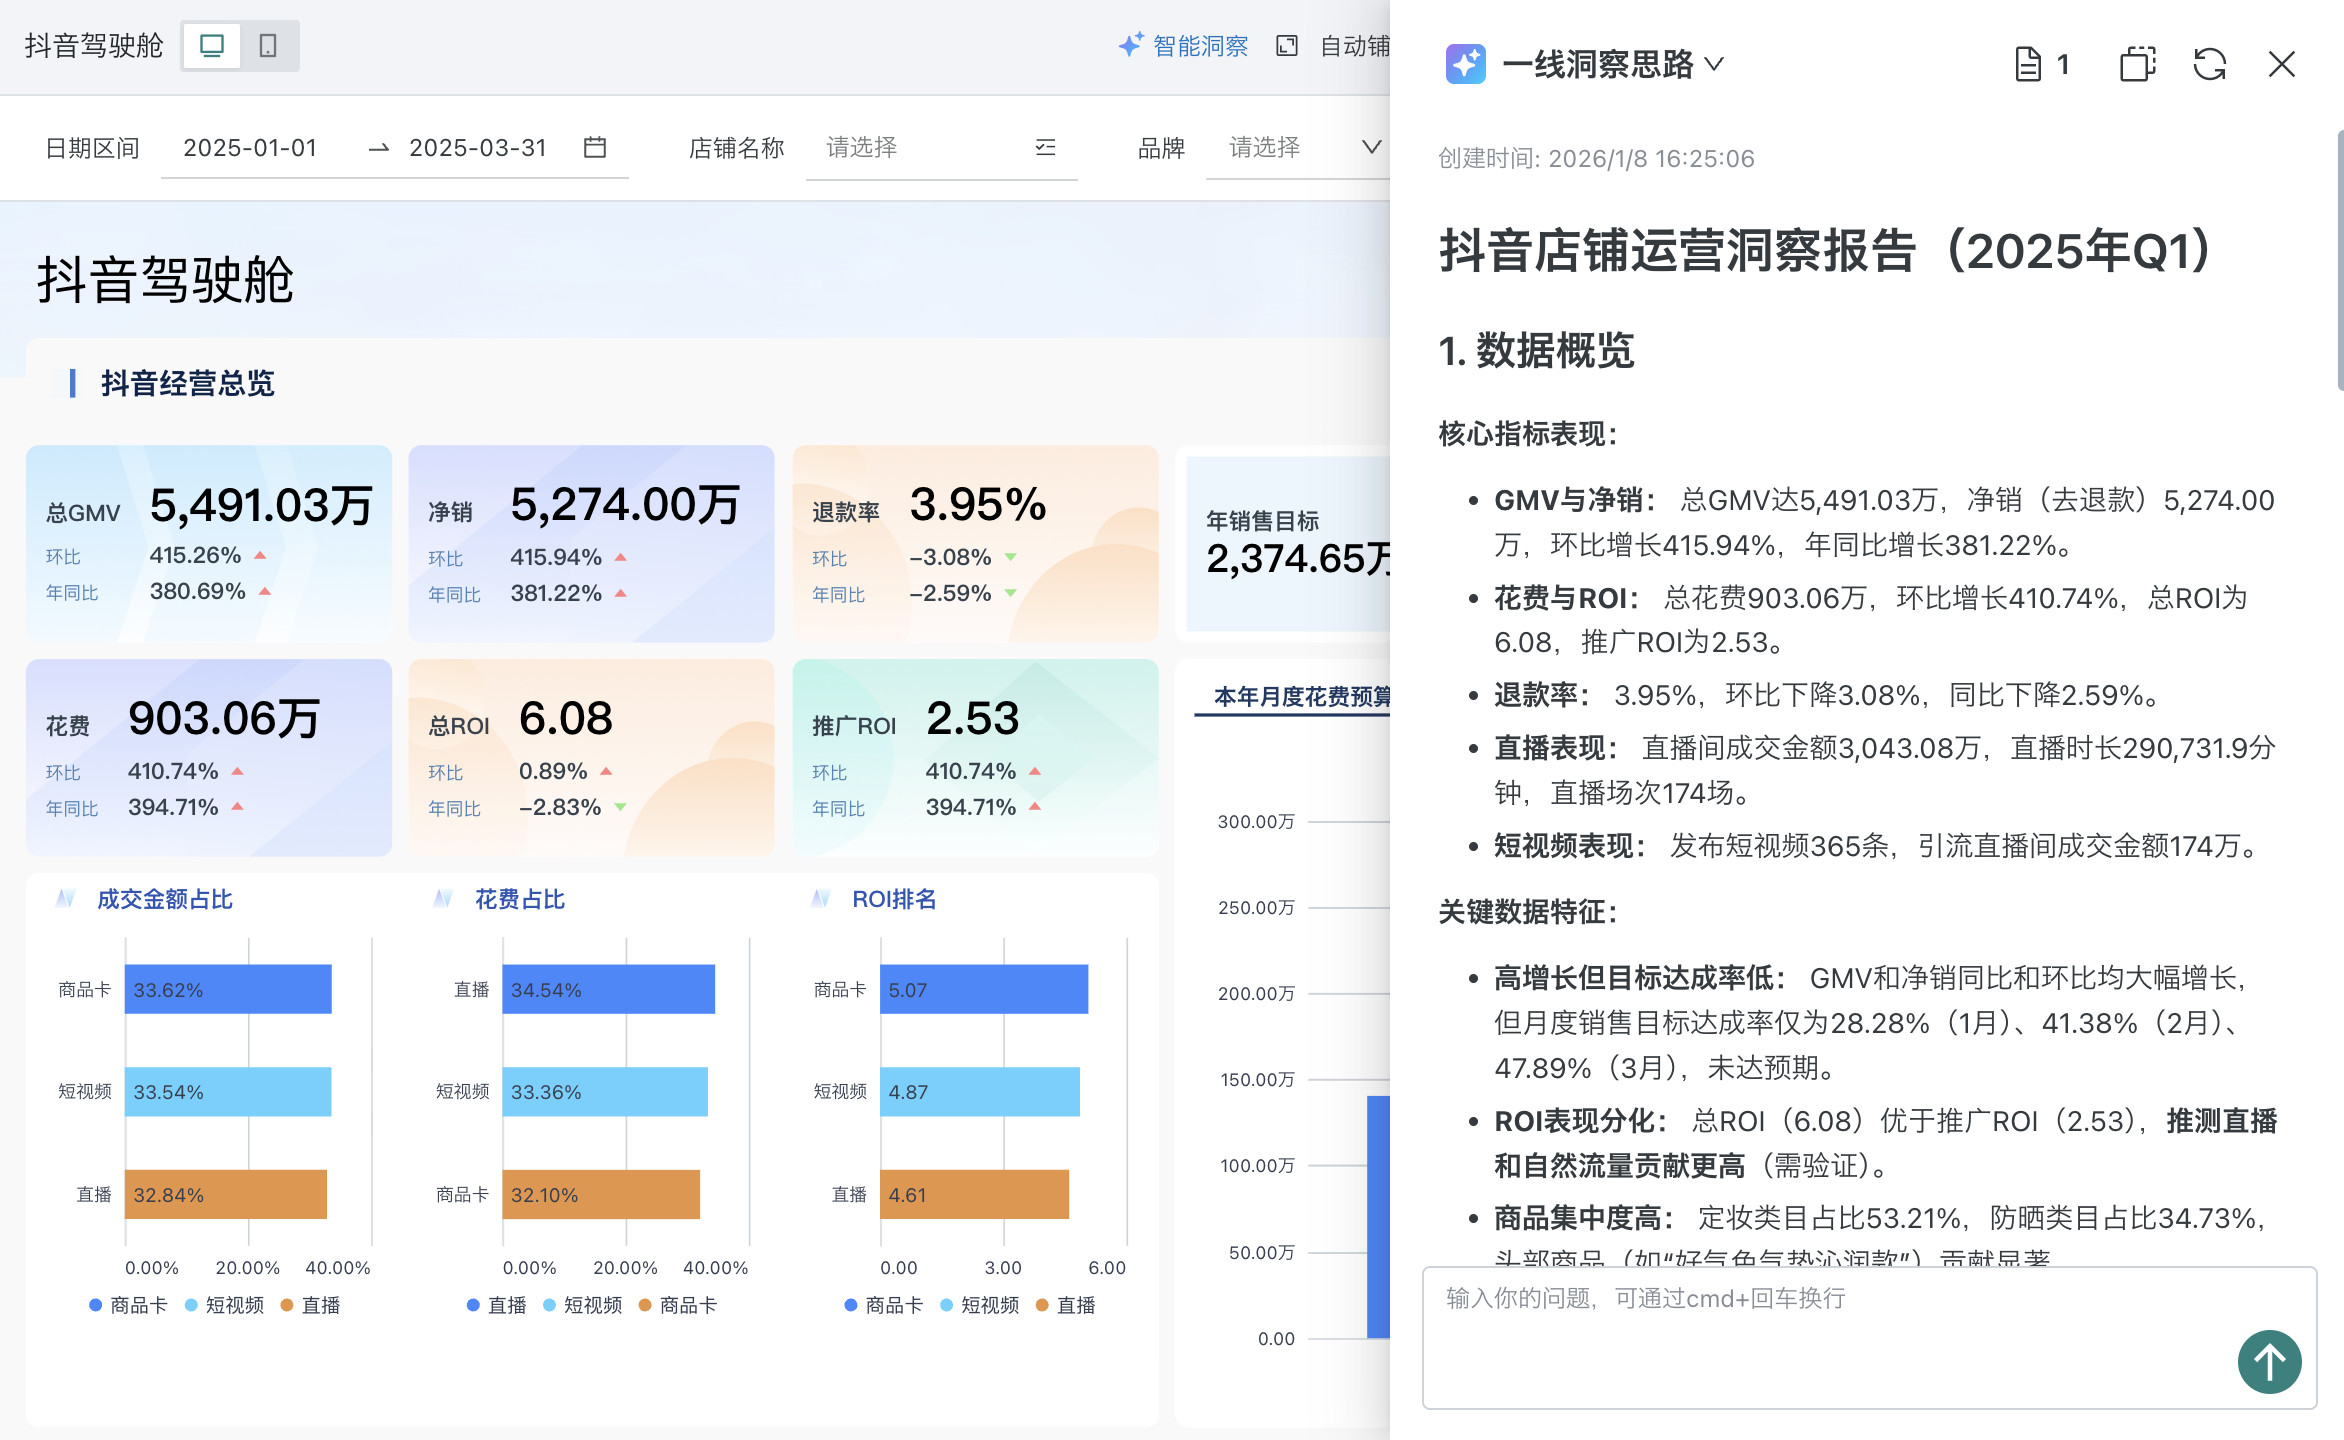2344x1440 pixels.
Task: Switch to desktop view mode icon
Action: pos(212,46)
